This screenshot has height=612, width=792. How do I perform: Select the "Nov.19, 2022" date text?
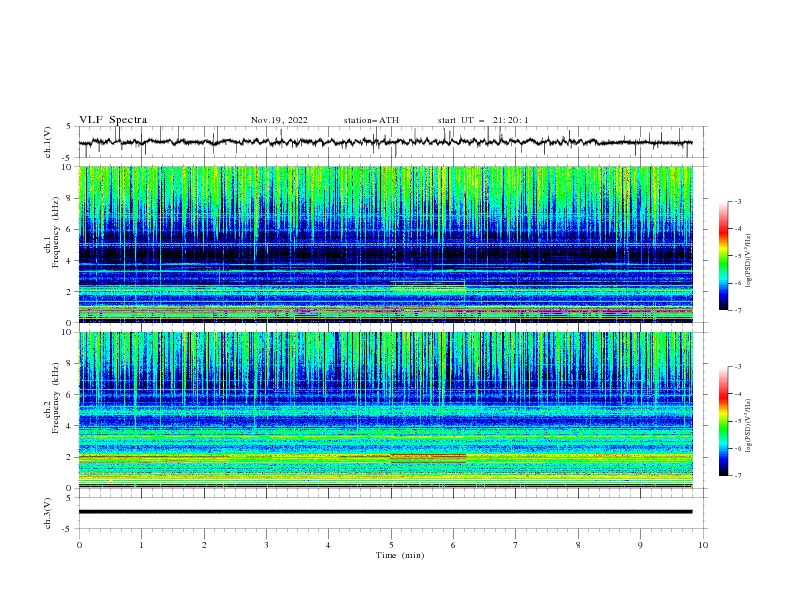[279, 120]
